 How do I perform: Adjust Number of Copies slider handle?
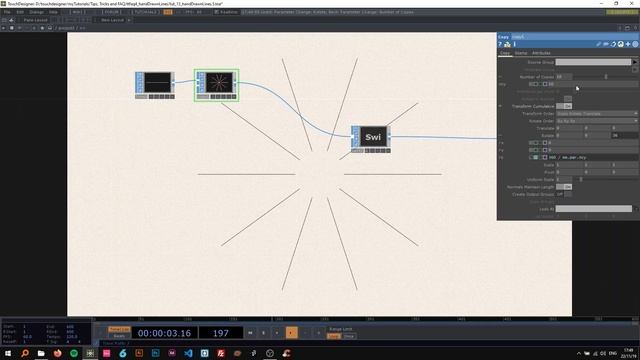(x=606, y=77)
